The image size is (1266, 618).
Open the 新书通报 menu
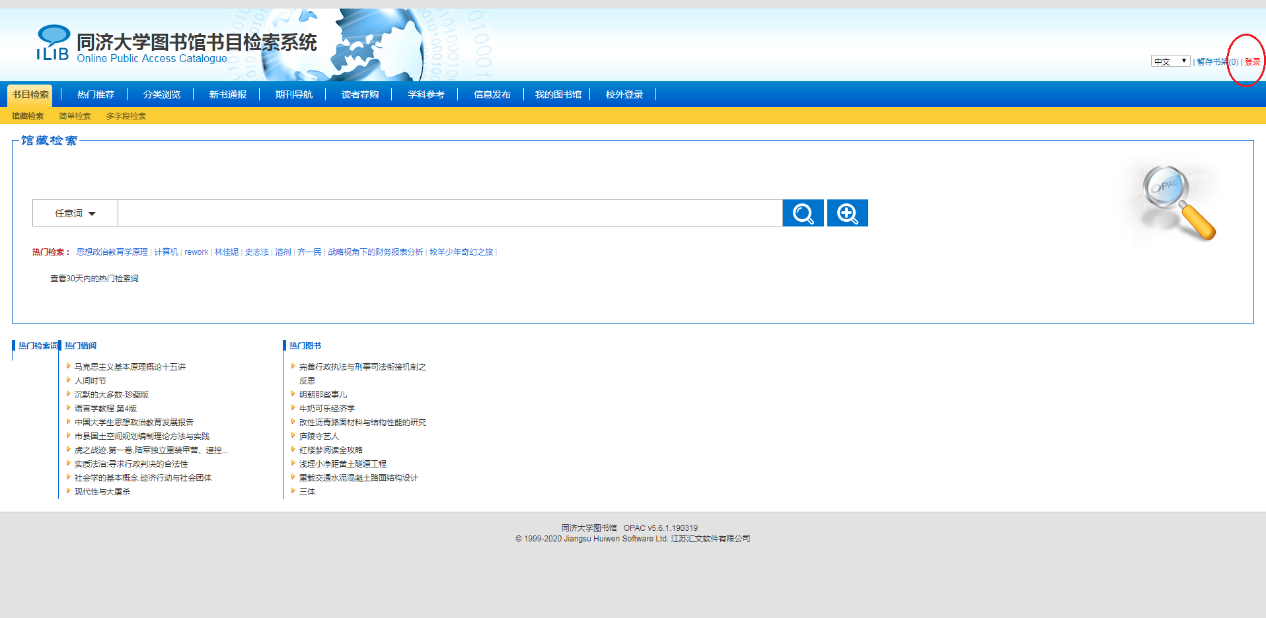pos(227,94)
